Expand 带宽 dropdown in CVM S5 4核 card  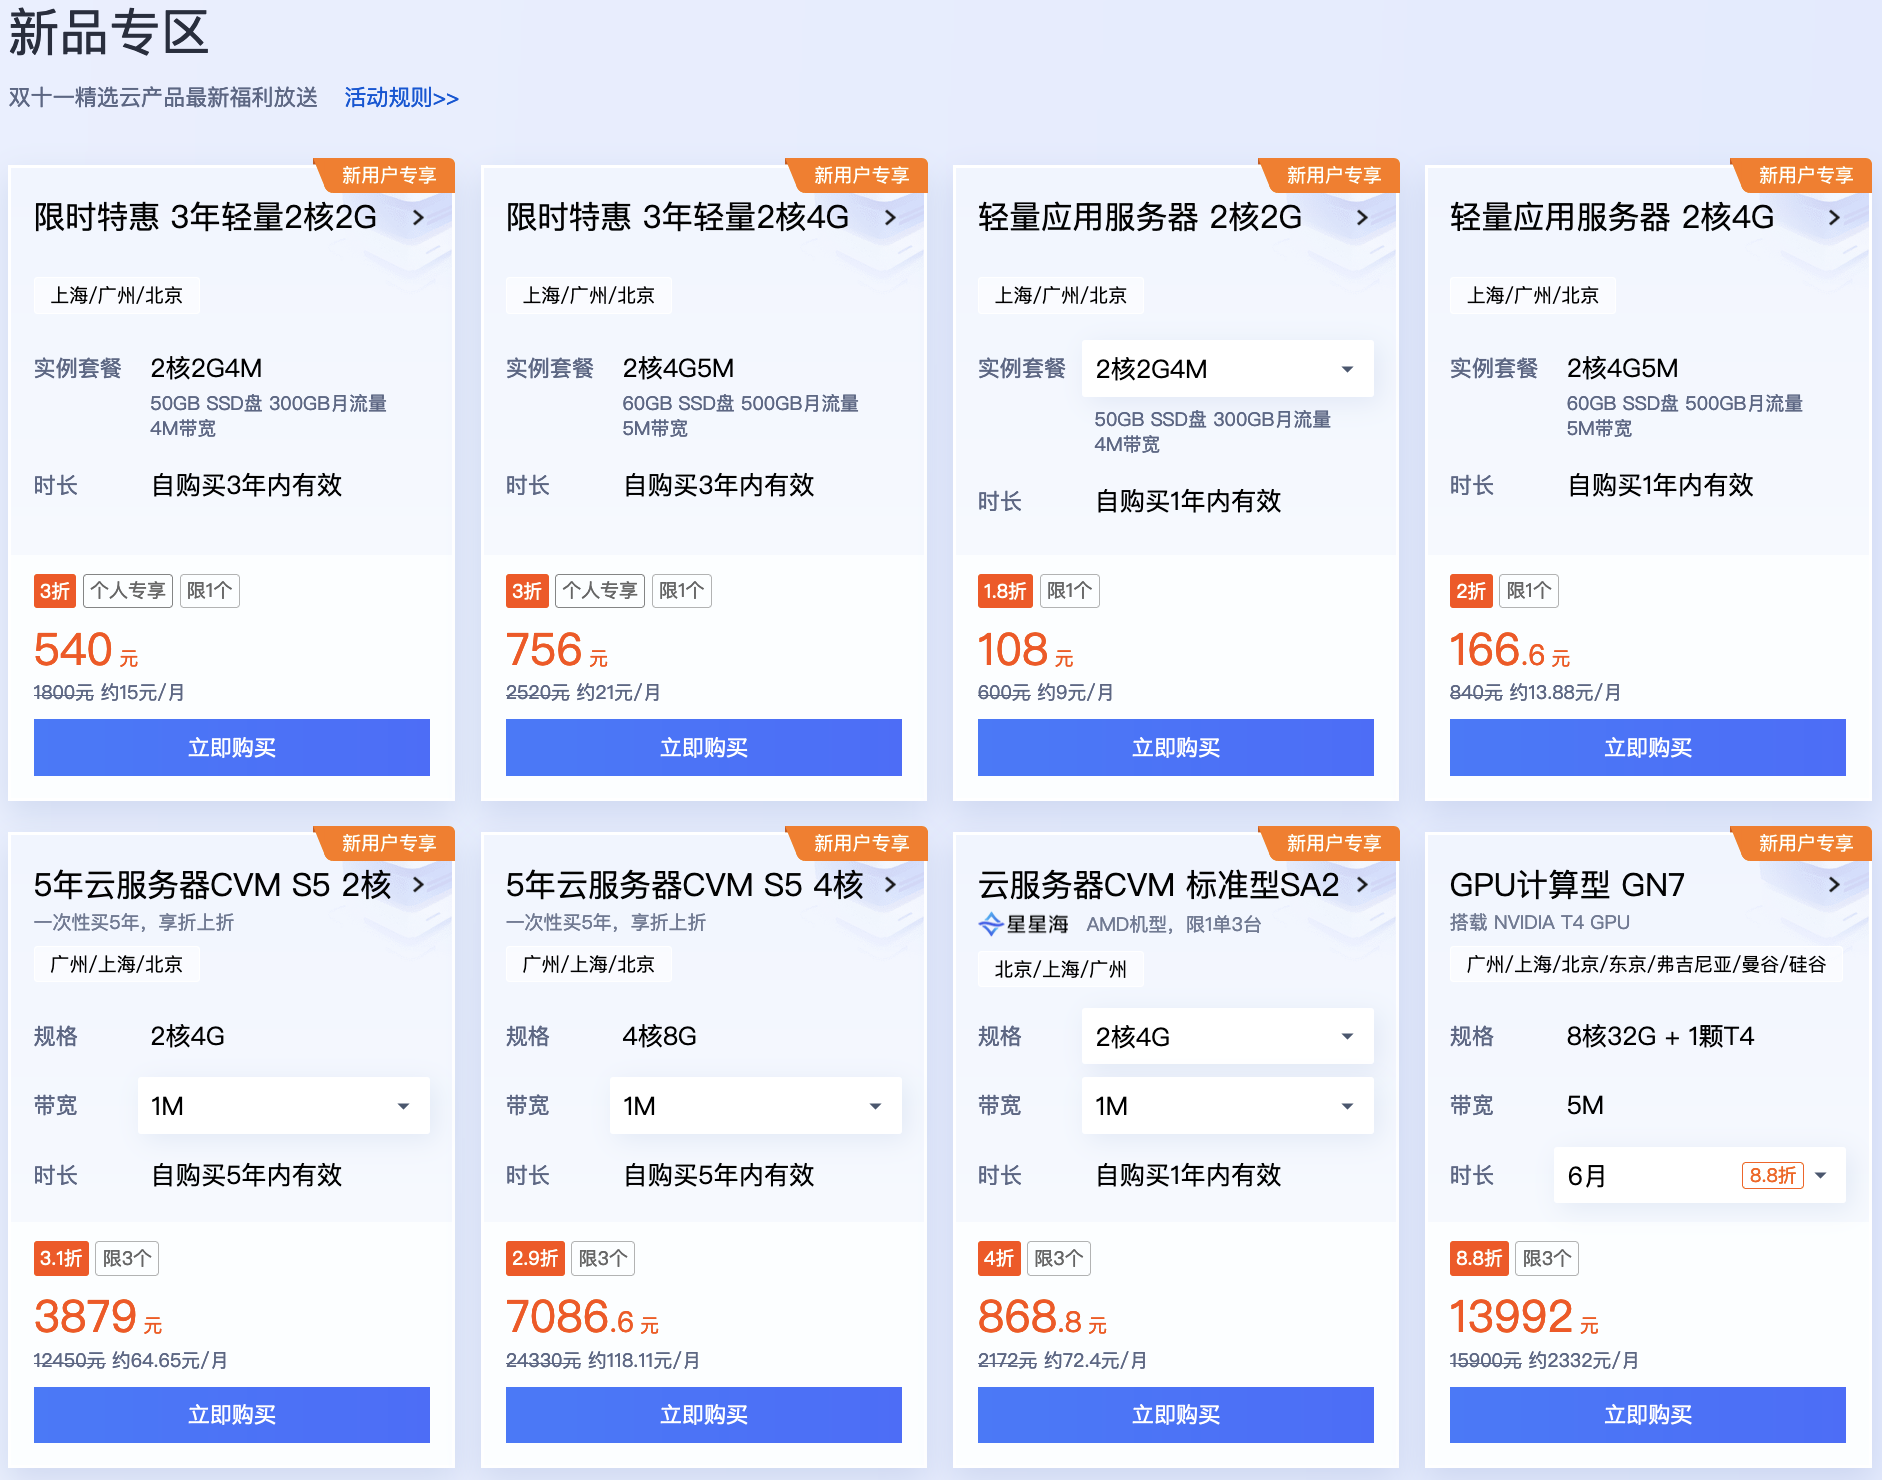pos(755,1106)
